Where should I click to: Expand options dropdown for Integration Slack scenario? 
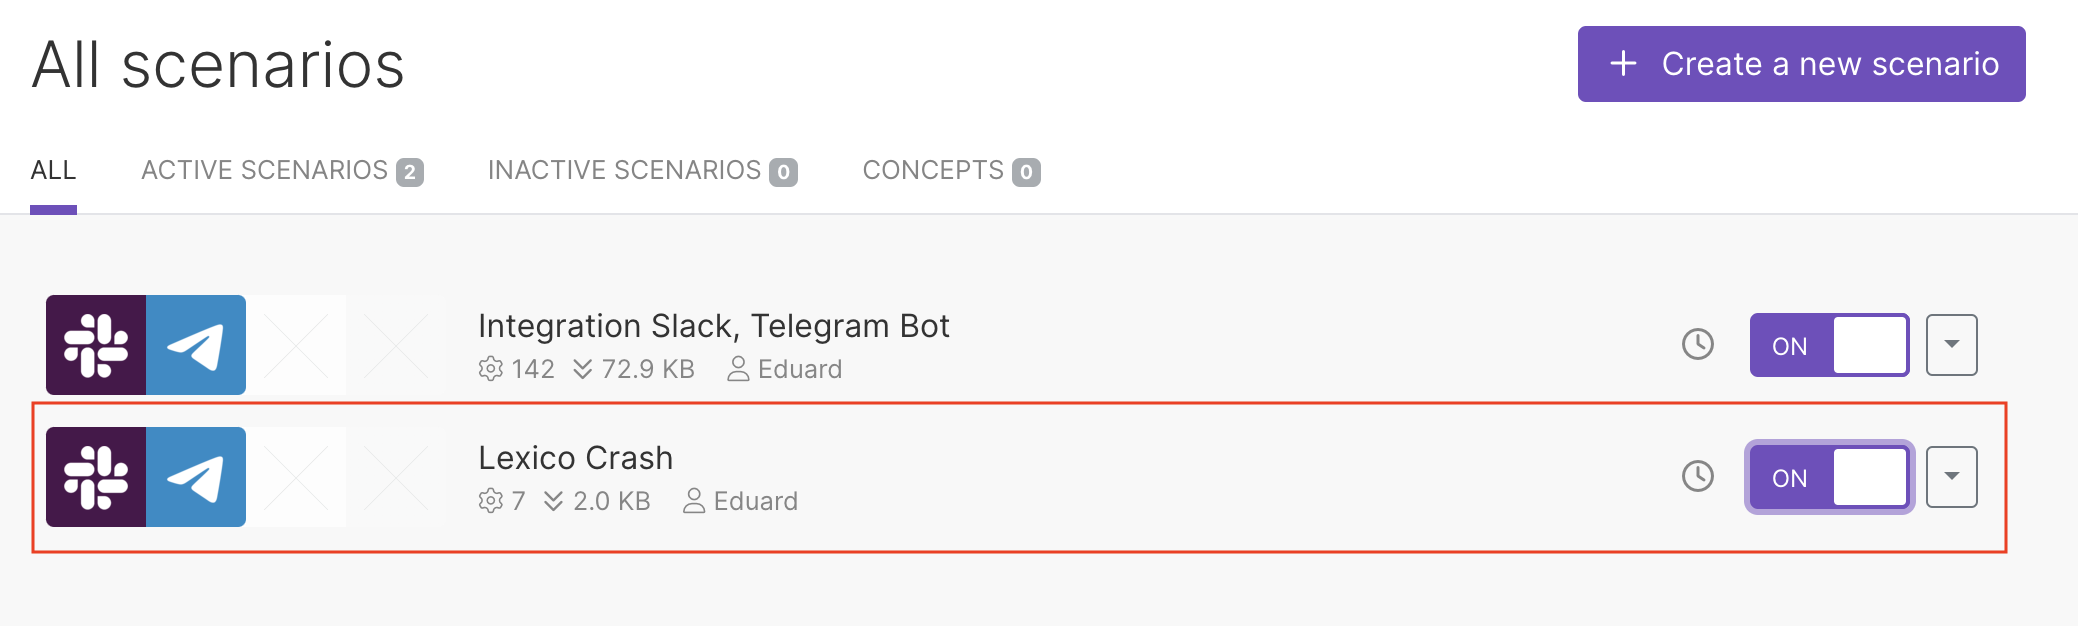[1951, 345]
